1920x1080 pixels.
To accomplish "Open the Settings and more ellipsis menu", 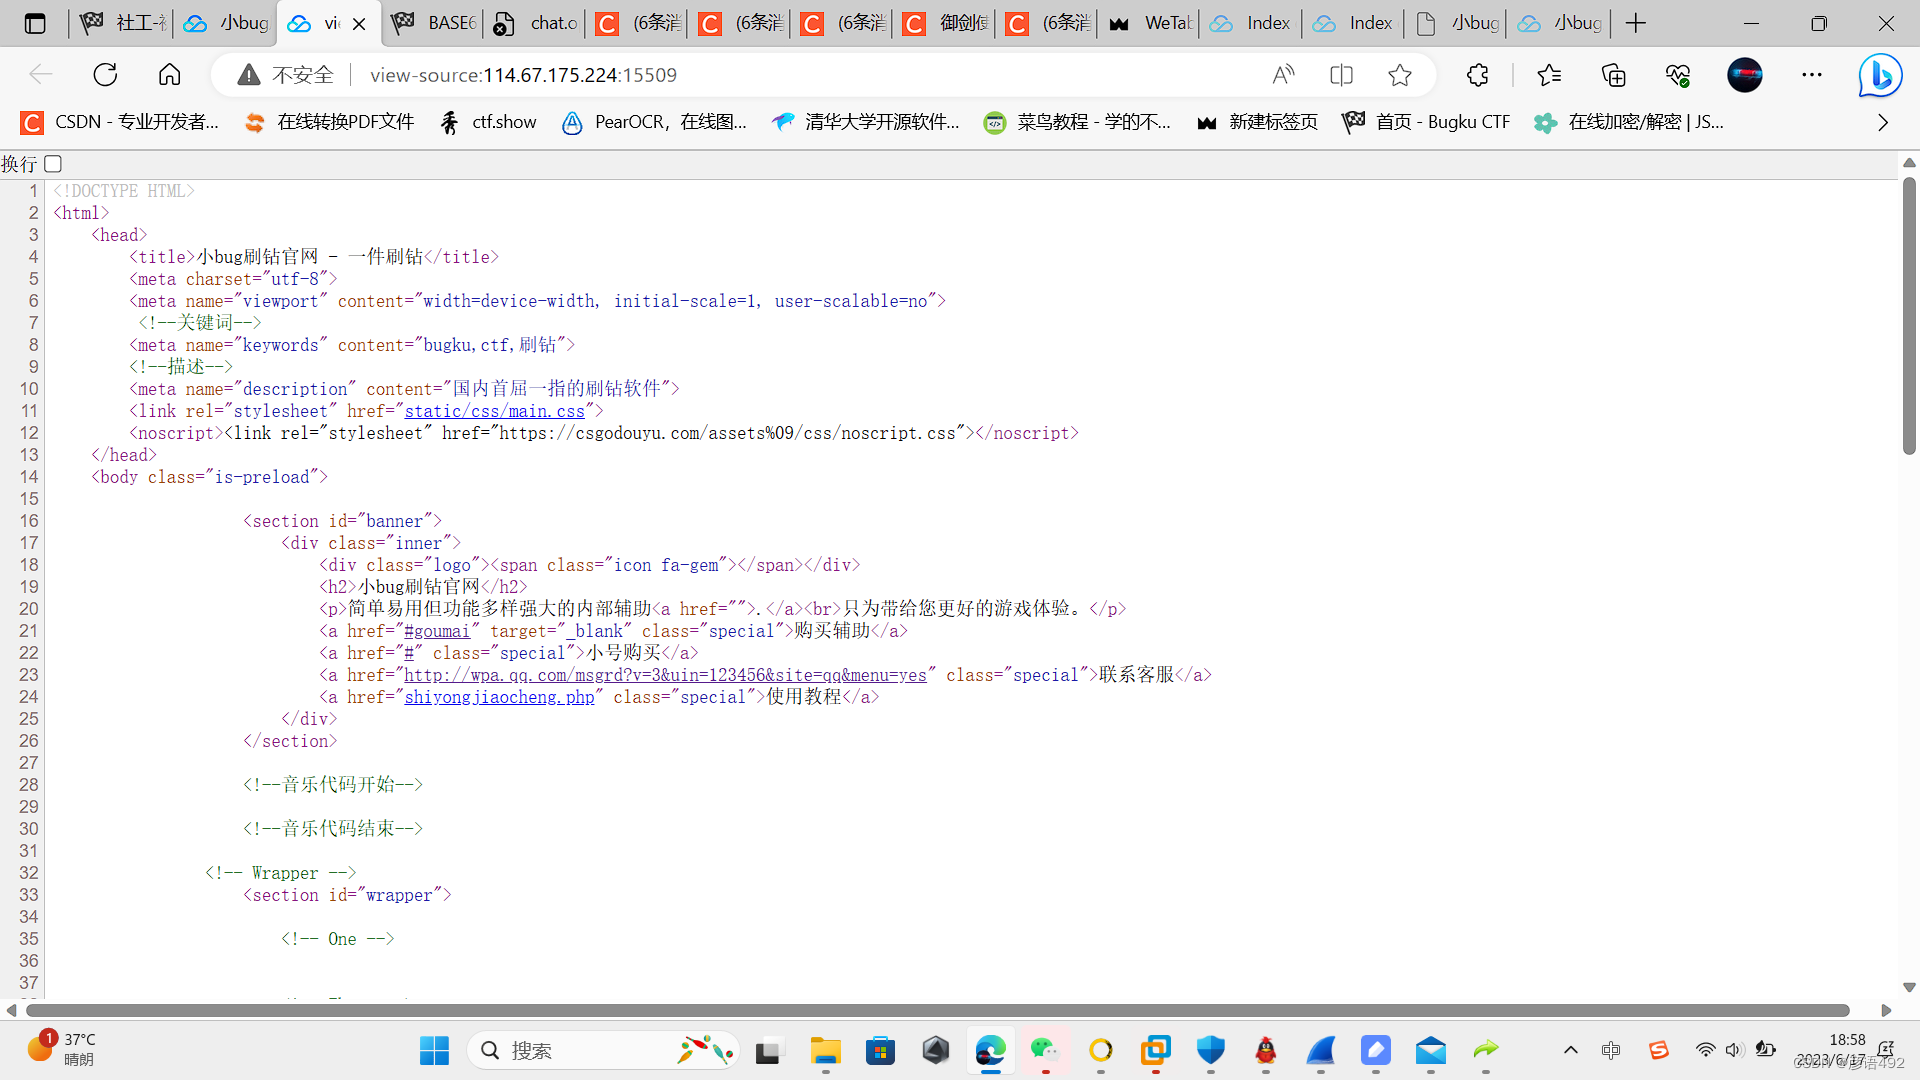I will click(1811, 75).
